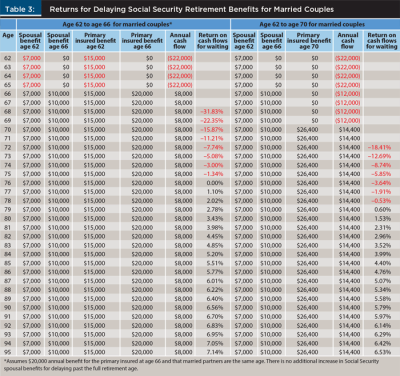The image size is (400, 376).
Task: Click the -15.87% return cell
Action: point(212,129)
